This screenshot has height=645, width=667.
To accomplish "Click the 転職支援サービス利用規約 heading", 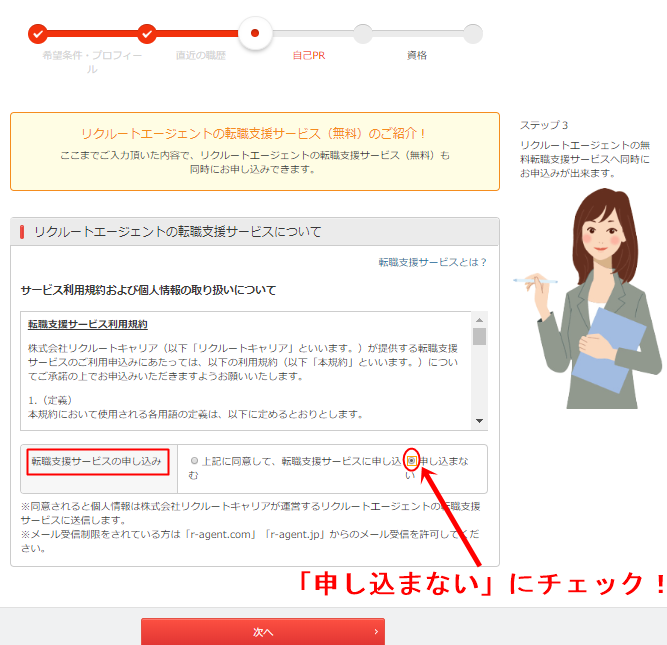I will [x=88, y=325].
